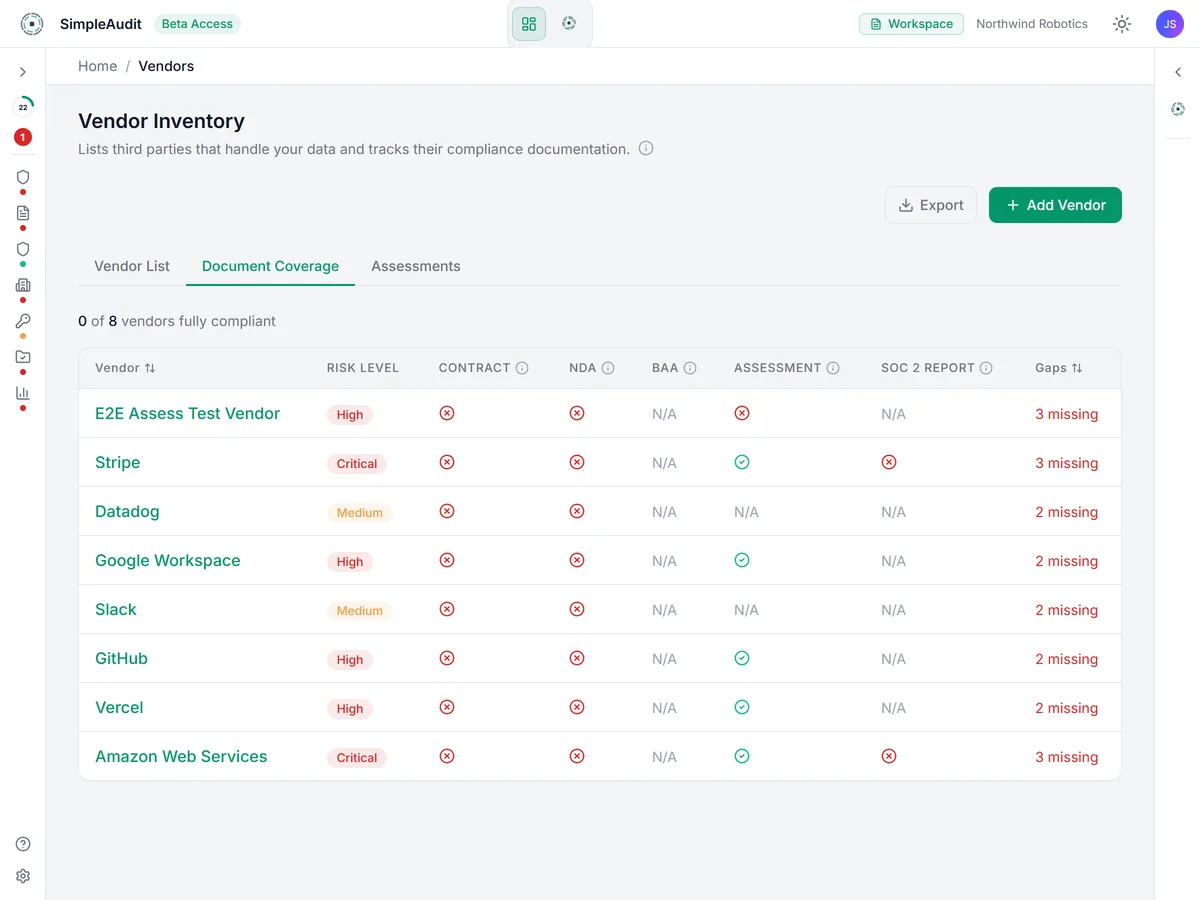
Task: Open the assistant icon in the right panel
Action: click(x=1178, y=109)
